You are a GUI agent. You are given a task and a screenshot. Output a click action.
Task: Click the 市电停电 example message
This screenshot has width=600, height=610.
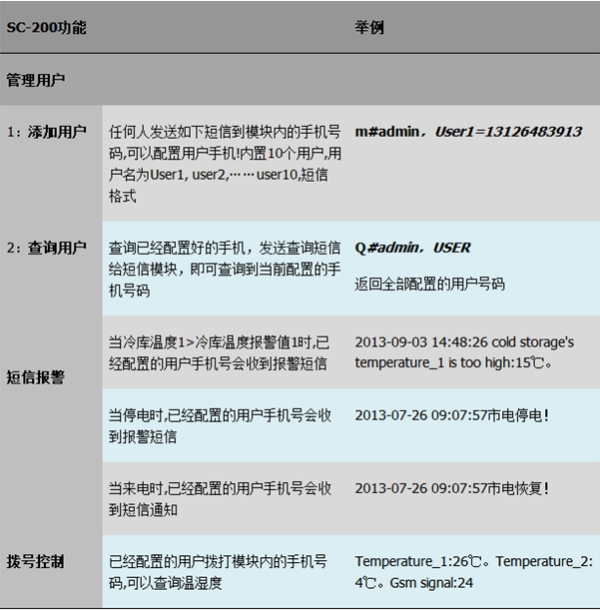tap(454, 415)
